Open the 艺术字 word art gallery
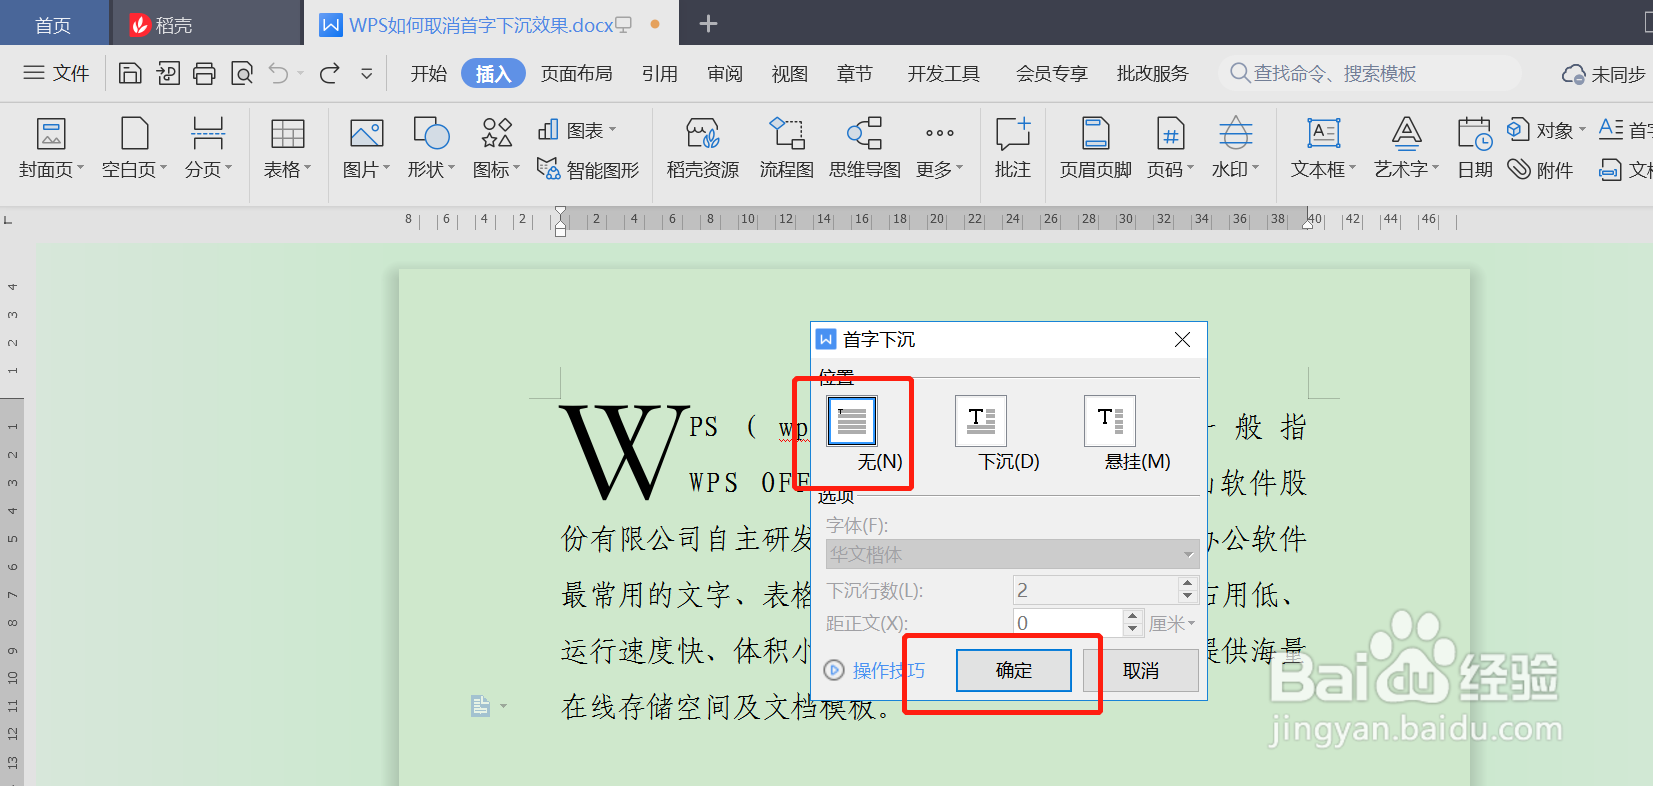 tap(1406, 148)
